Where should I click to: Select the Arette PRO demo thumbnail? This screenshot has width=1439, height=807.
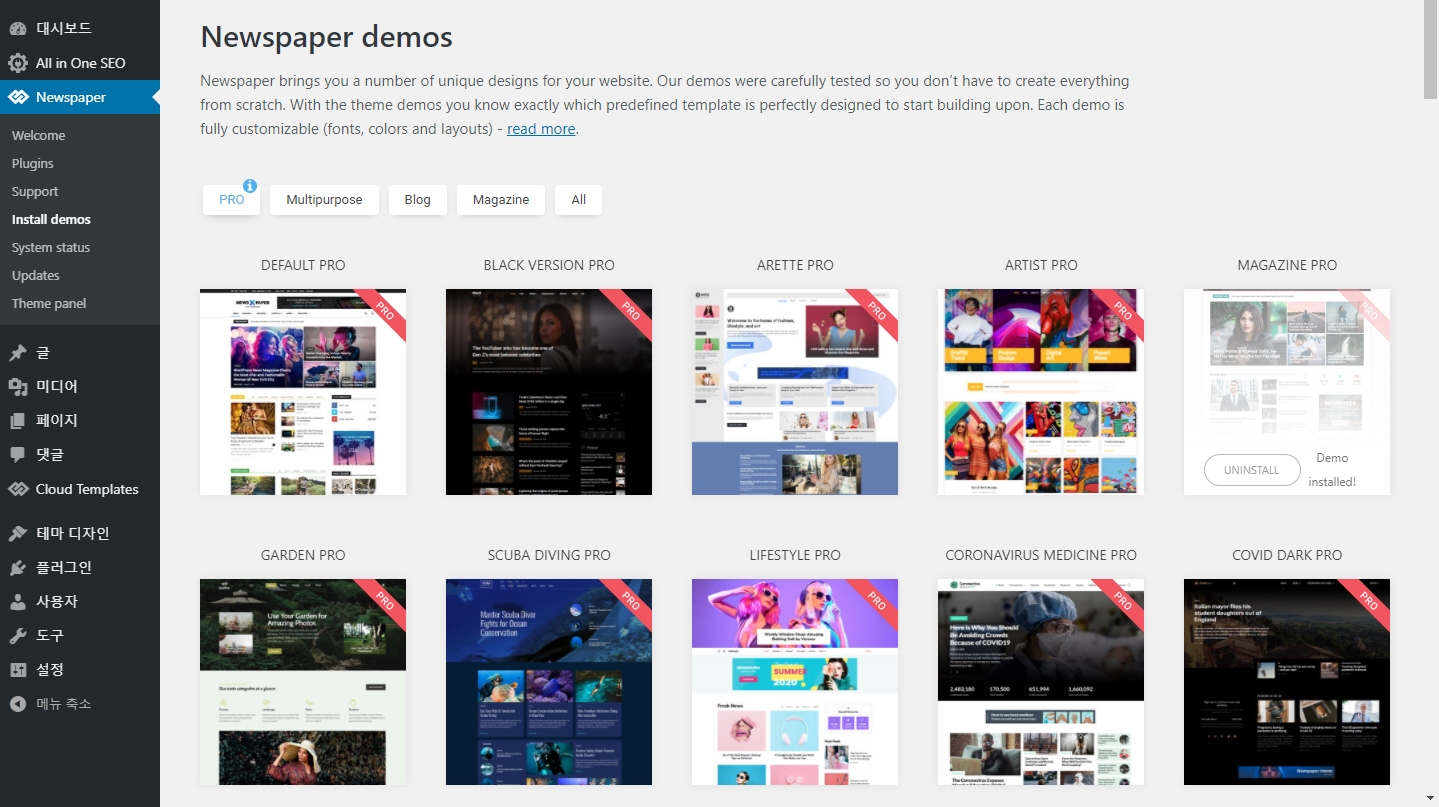[x=795, y=392]
